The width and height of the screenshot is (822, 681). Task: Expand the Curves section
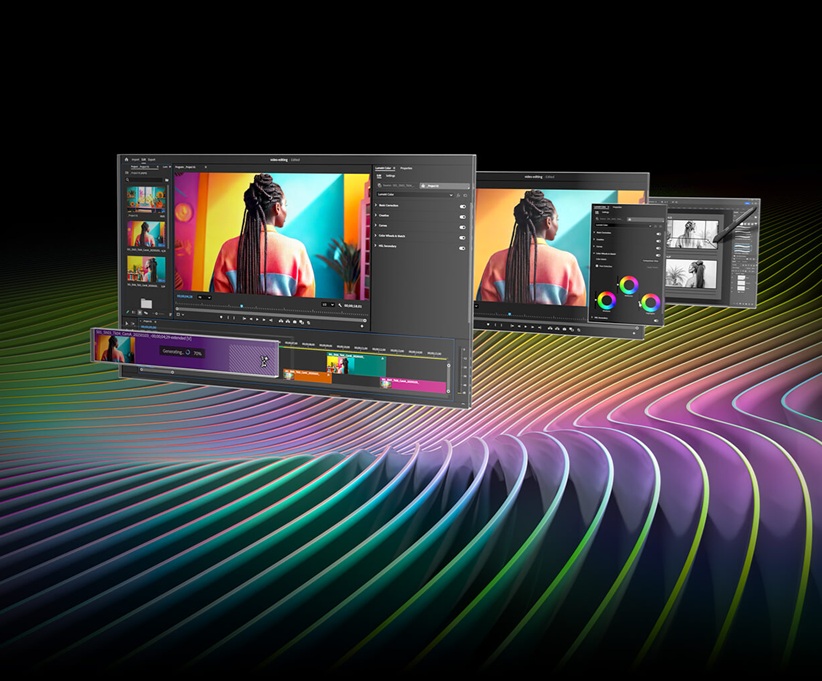[375, 225]
